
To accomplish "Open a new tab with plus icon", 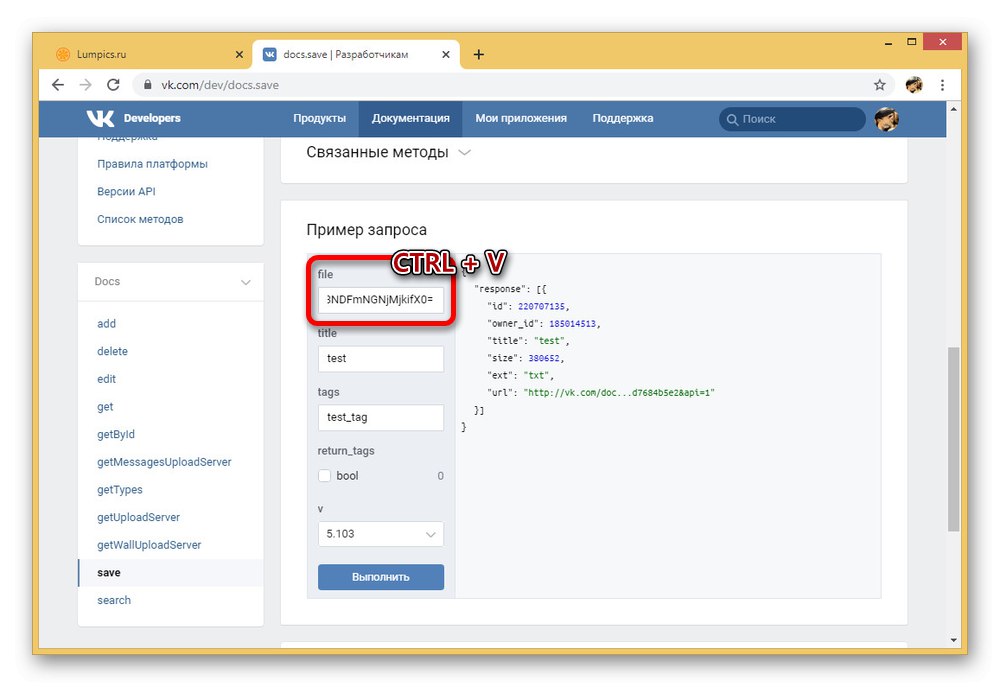I will [x=478, y=55].
